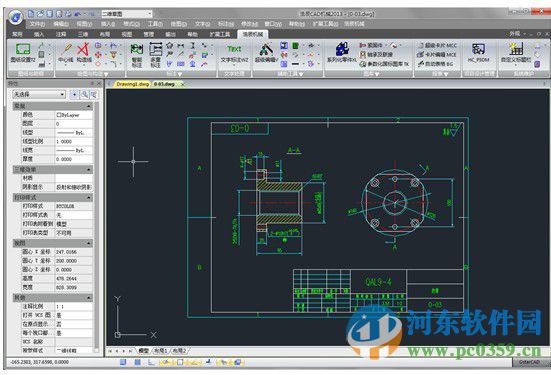
Task: Click the 超级卡片 MCC tool
Action: pyautogui.click(x=437, y=45)
